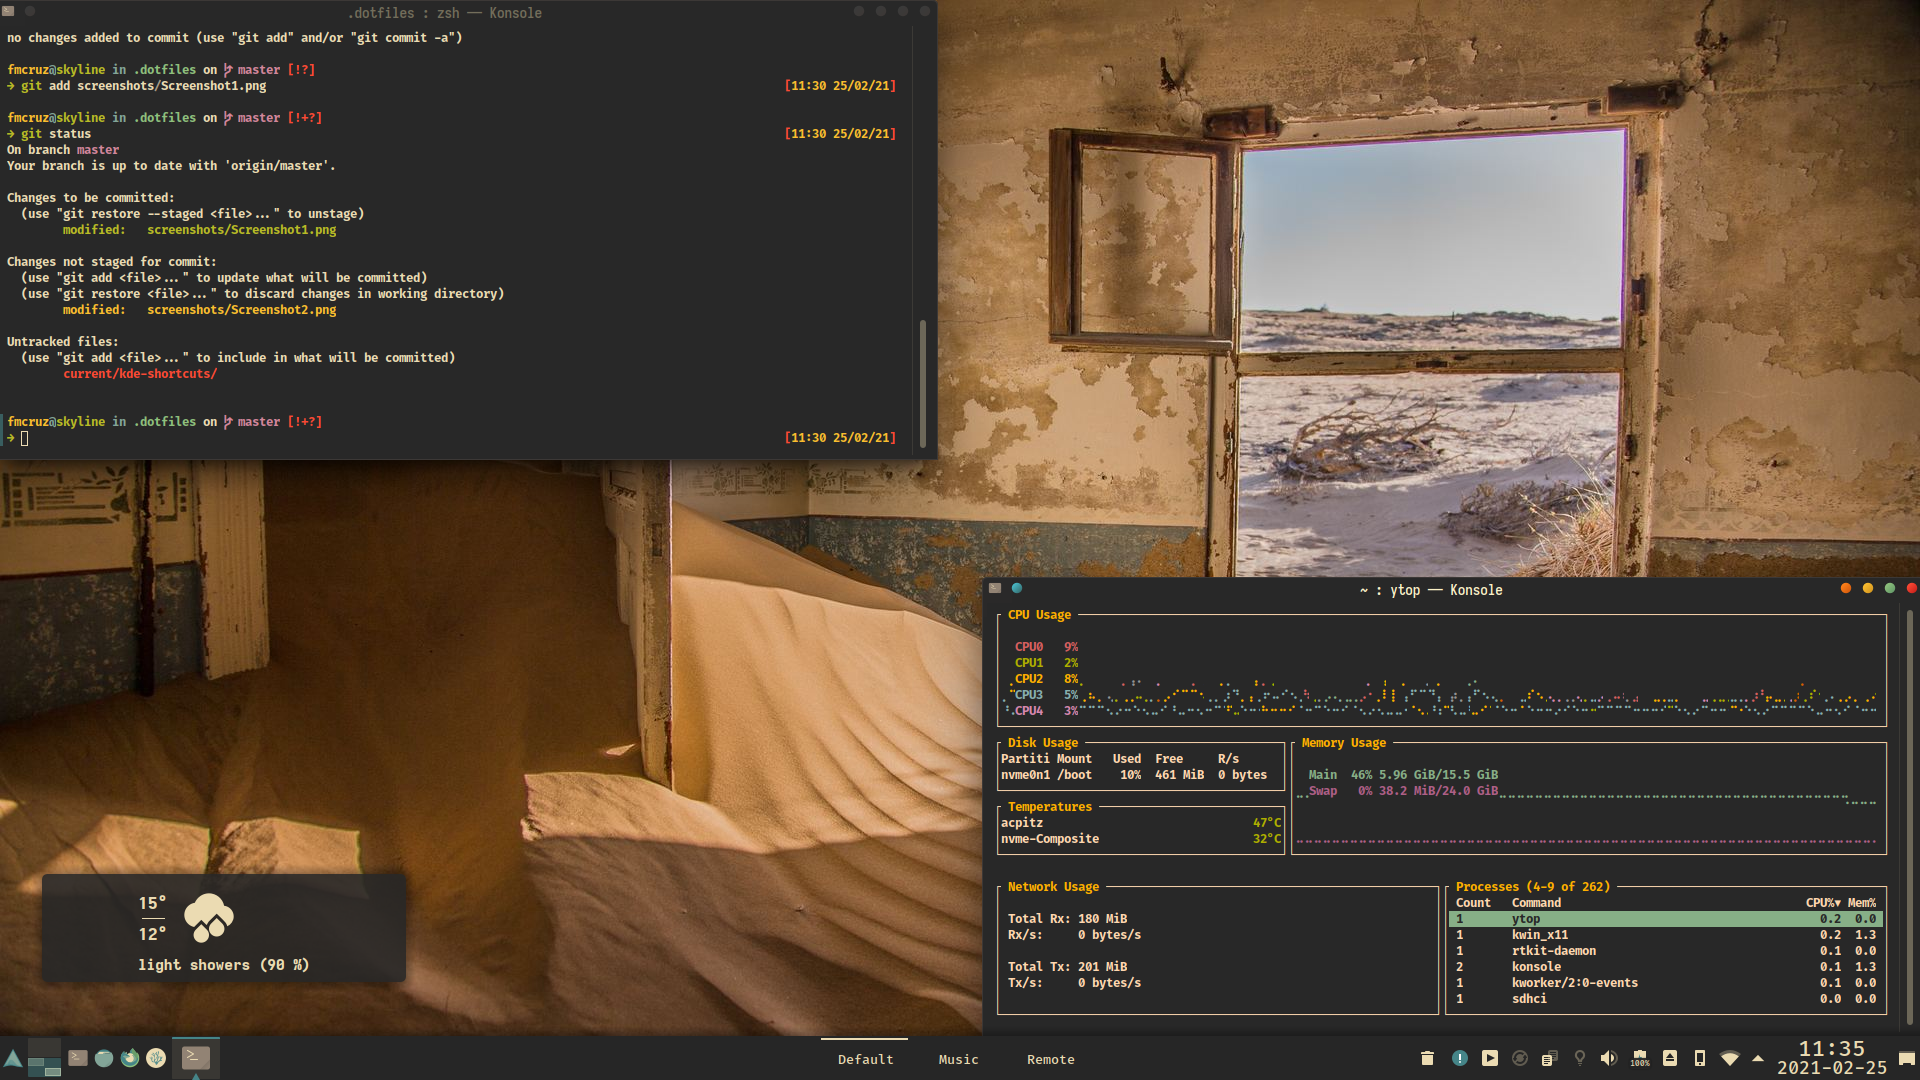Image resolution: width=1920 pixels, height=1080 pixels.
Task: Select the active Konsole task in taskbar
Action: pos(196,1058)
